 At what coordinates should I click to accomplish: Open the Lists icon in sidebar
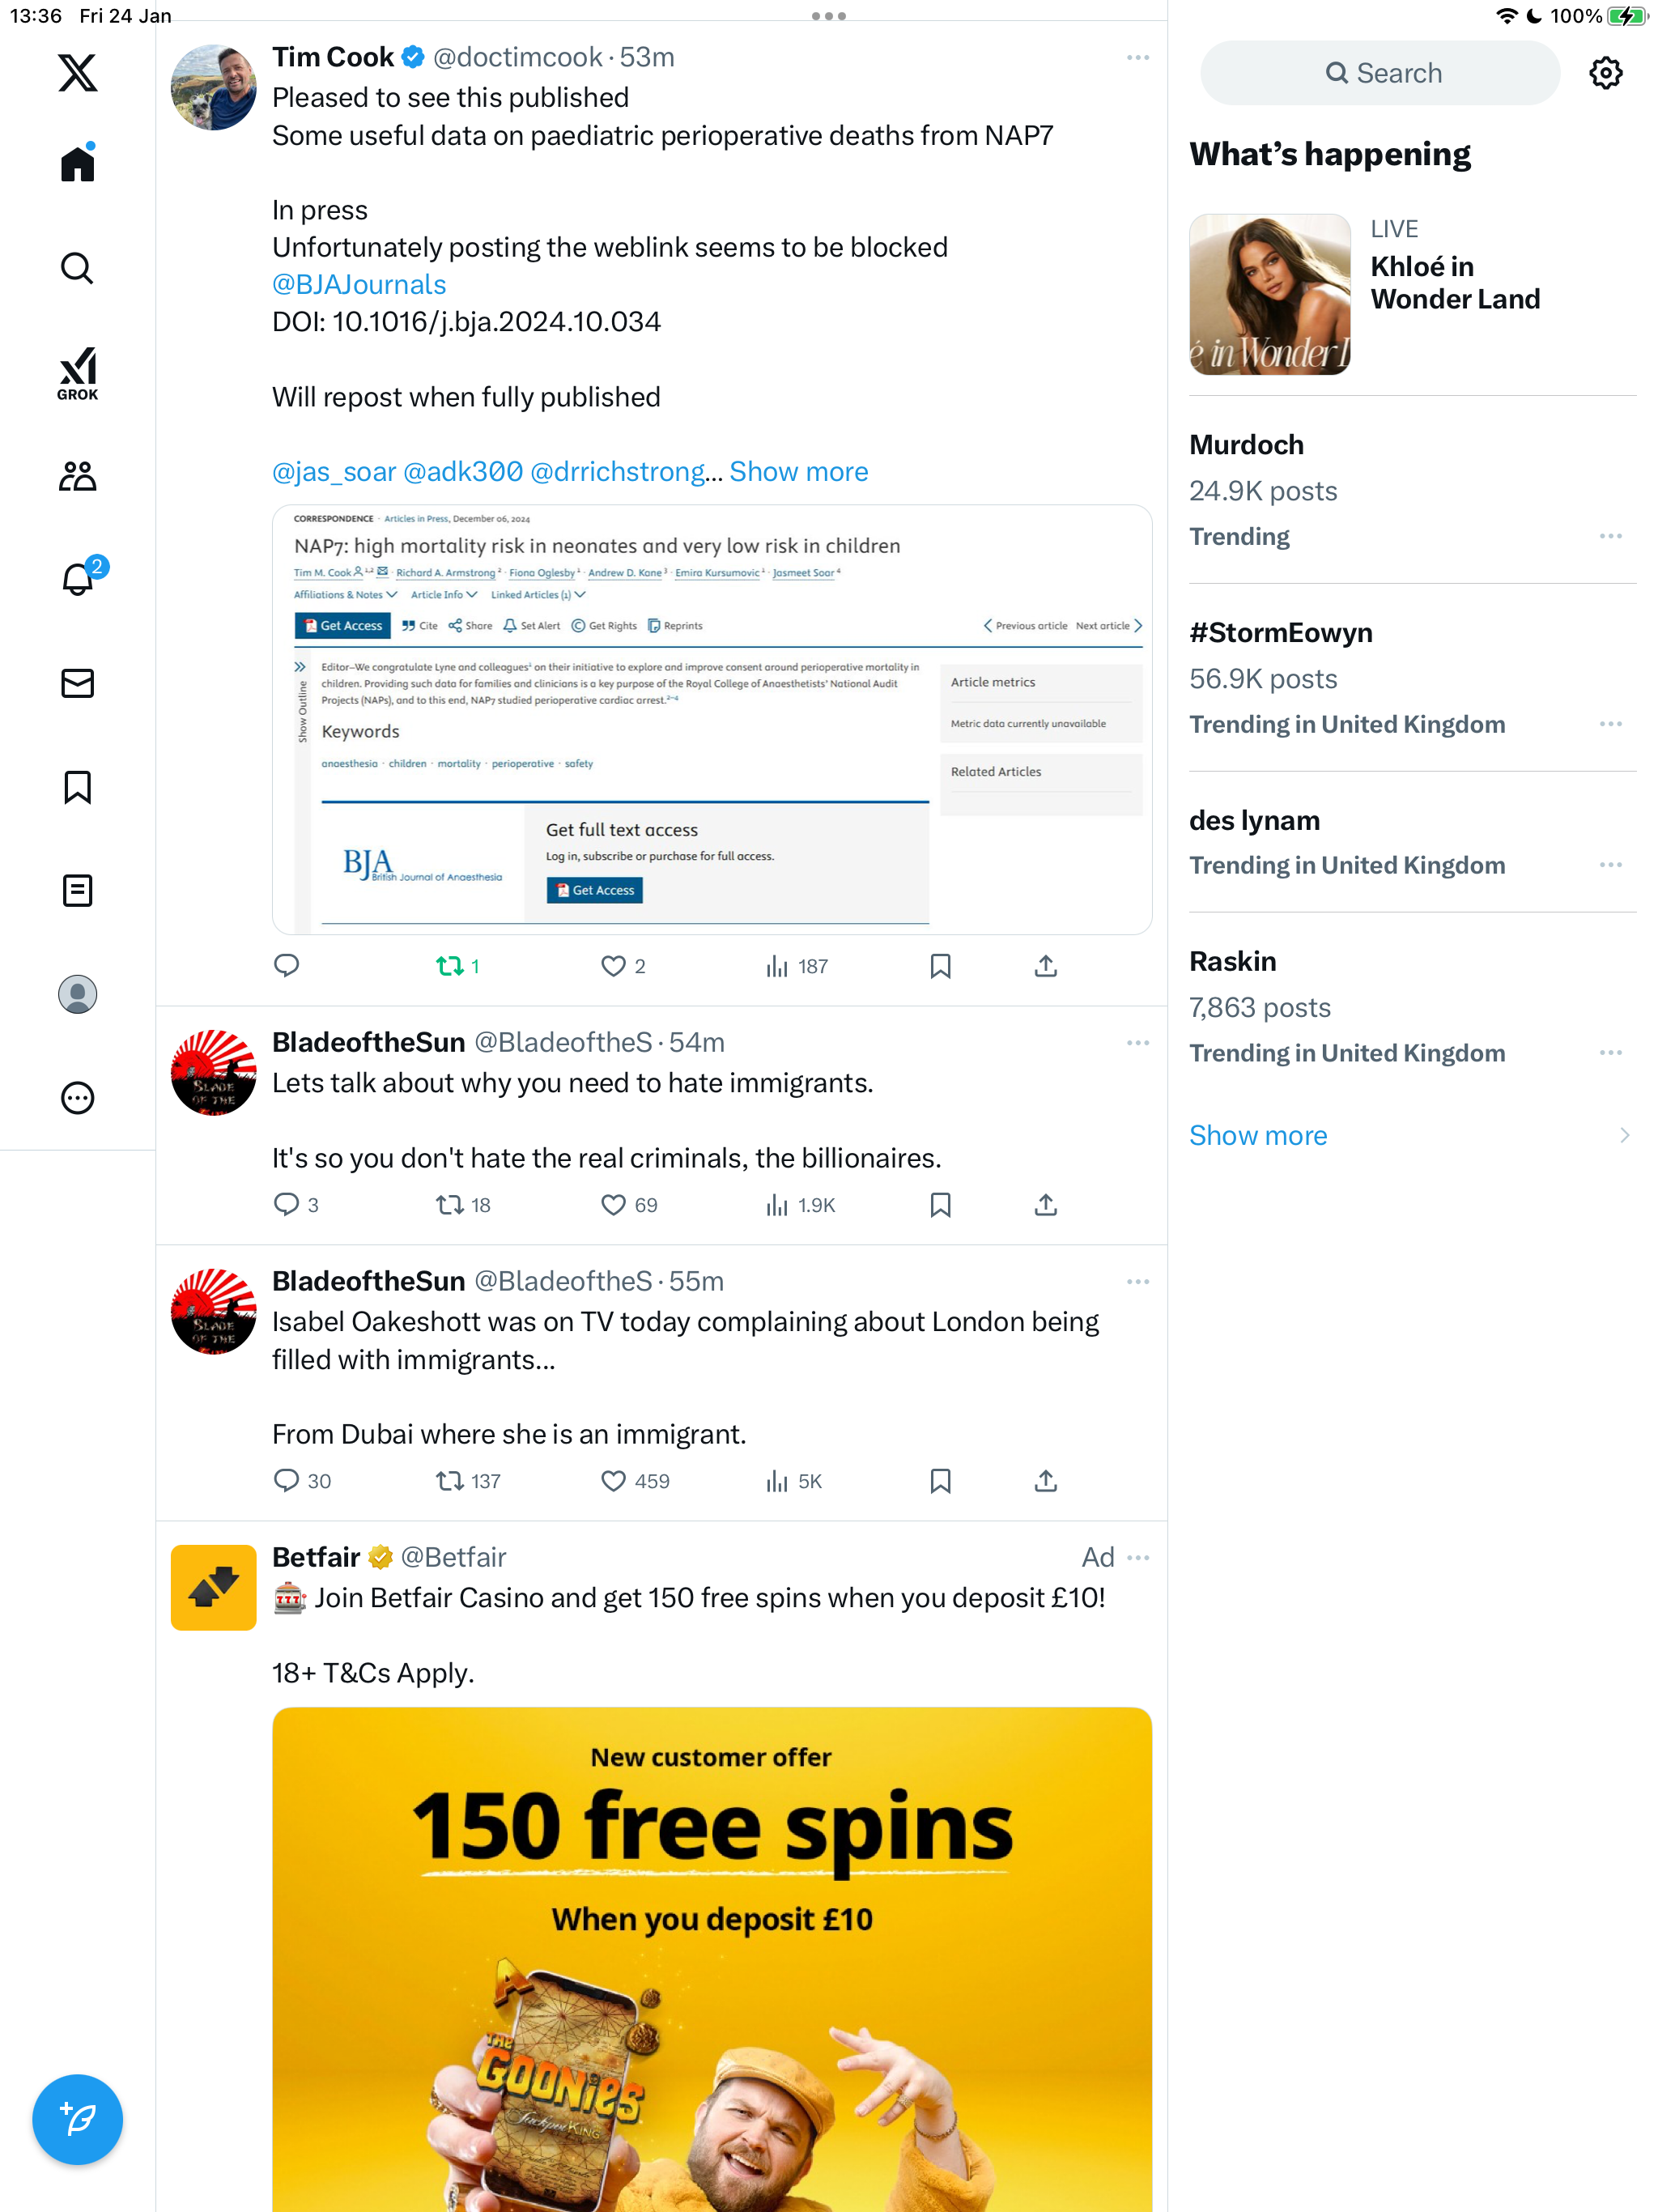pyautogui.click(x=77, y=890)
